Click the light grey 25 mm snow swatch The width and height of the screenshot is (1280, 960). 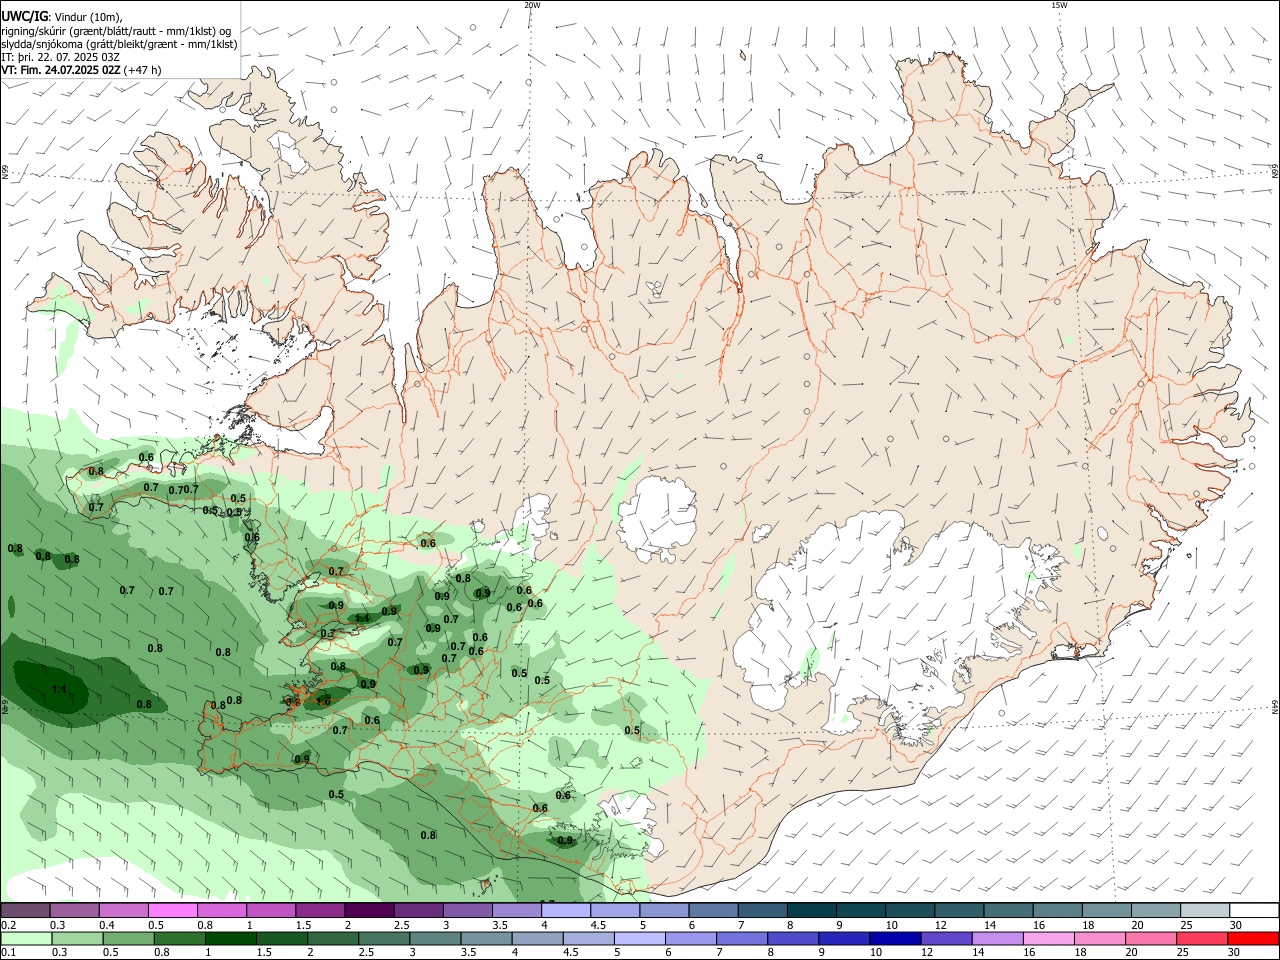(x=1203, y=910)
